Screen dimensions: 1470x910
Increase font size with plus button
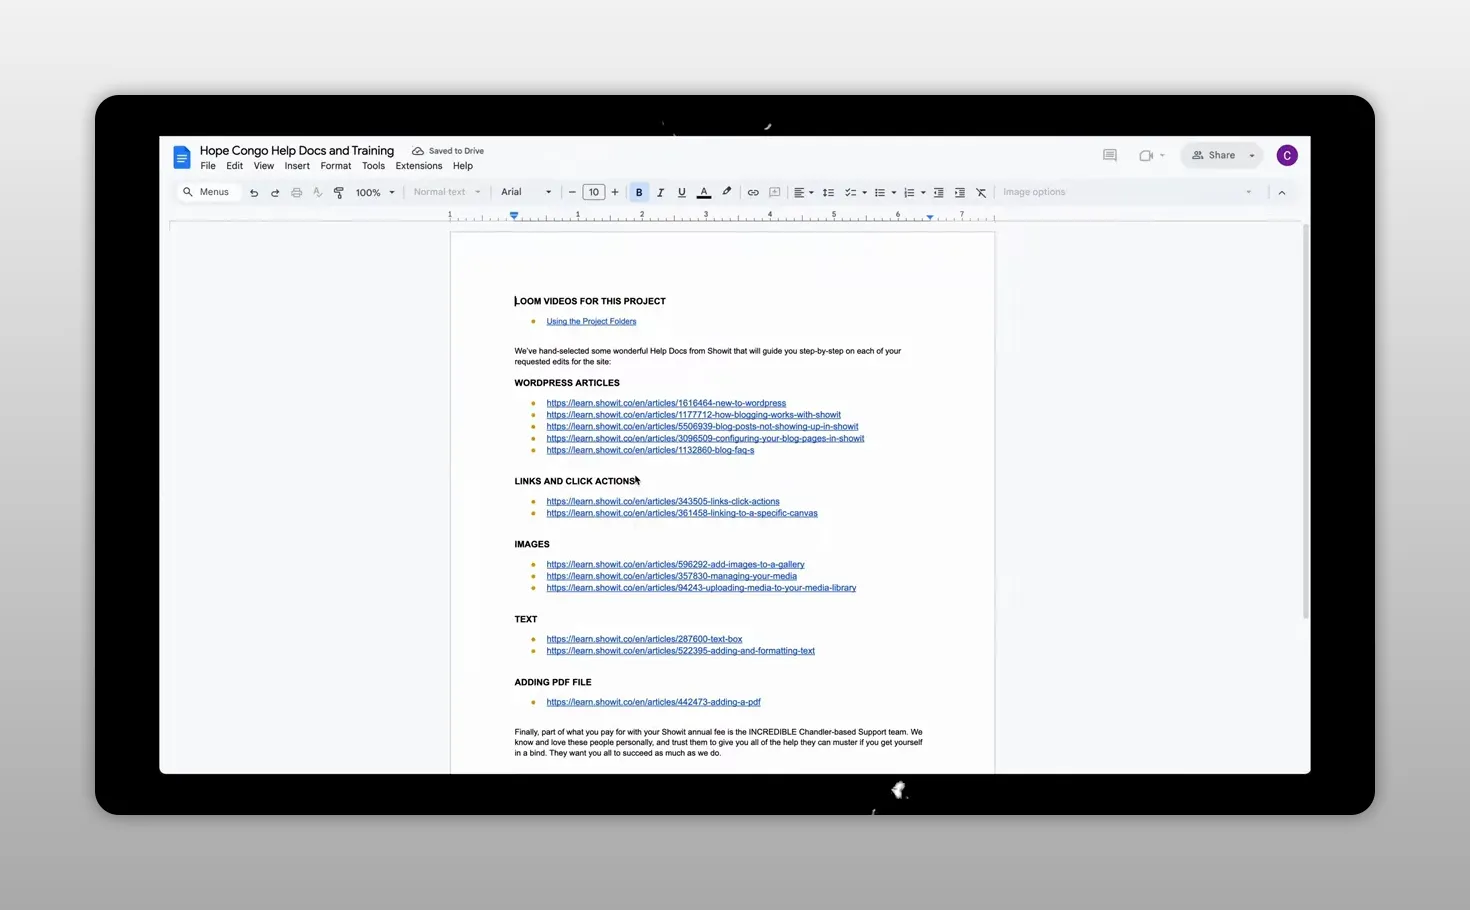click(x=615, y=192)
